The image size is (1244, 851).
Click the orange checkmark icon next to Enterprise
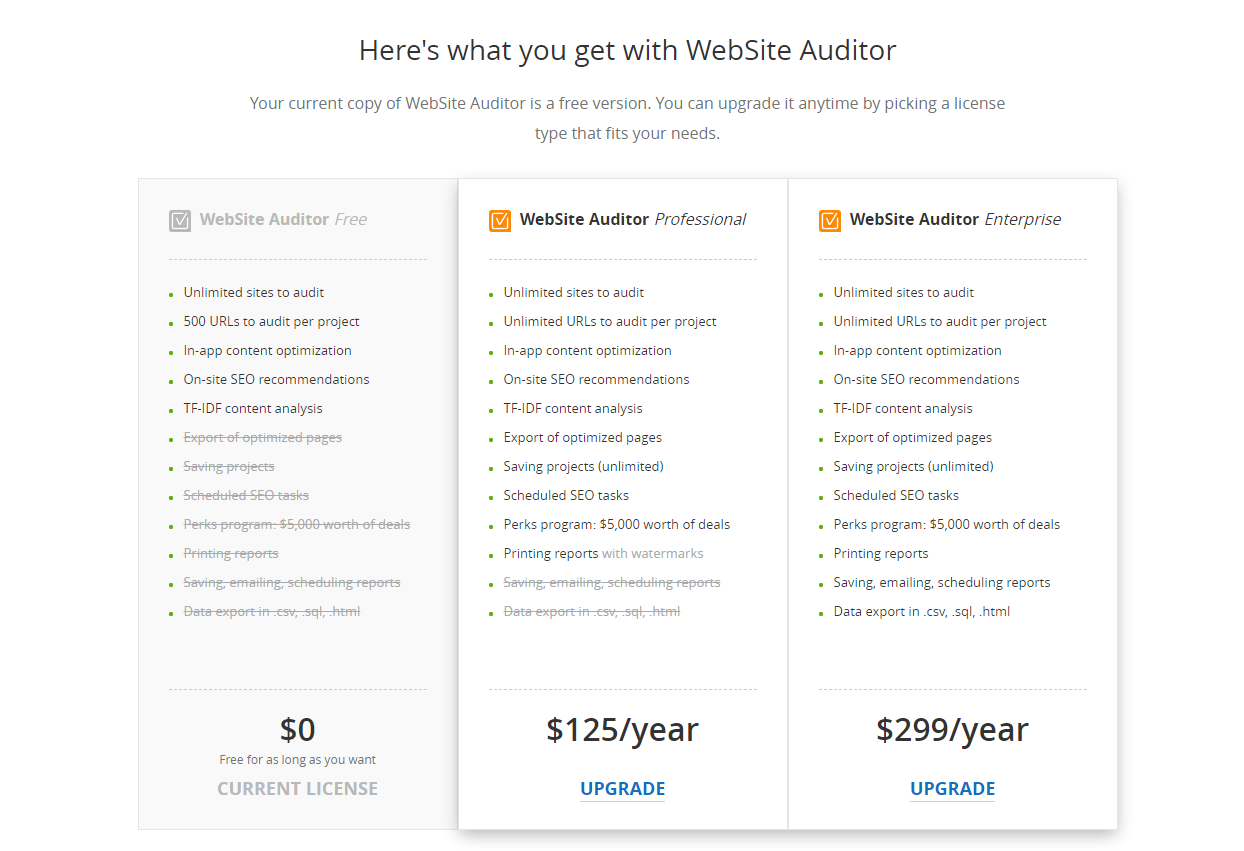pyautogui.click(x=830, y=220)
